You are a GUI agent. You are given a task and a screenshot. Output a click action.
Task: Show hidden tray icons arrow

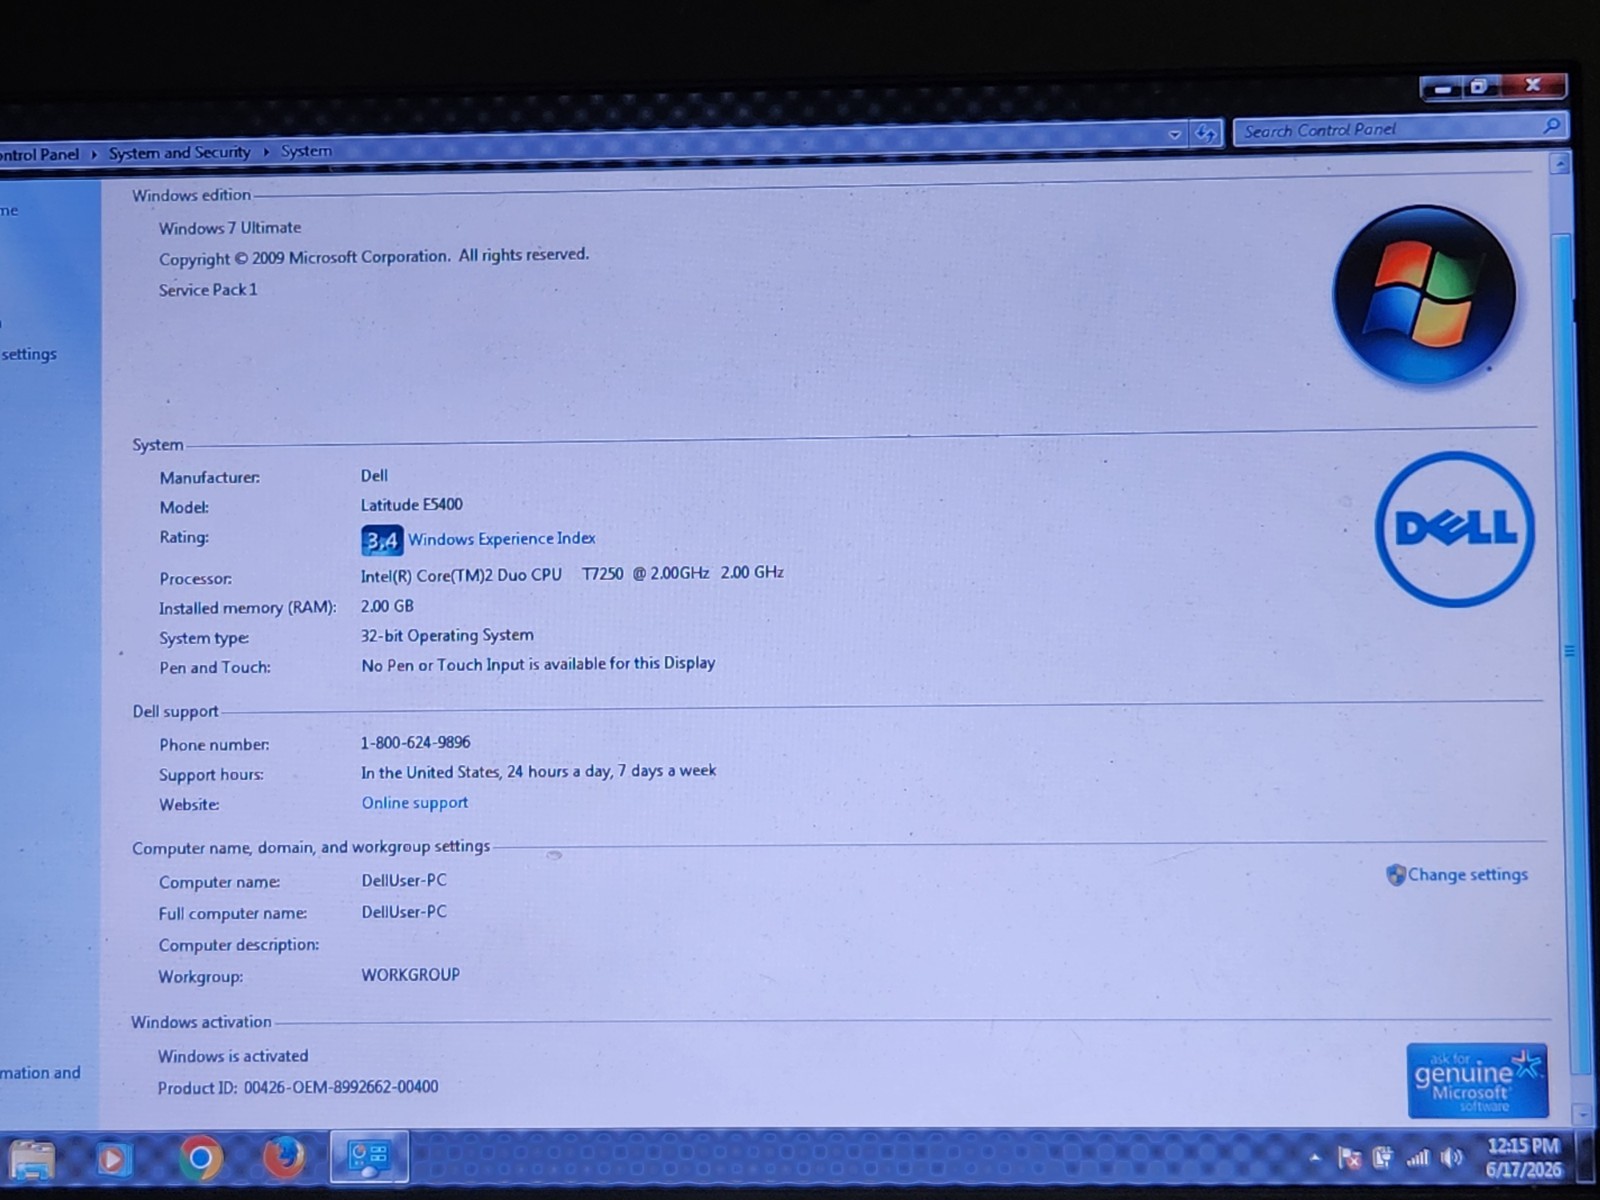tap(1314, 1158)
